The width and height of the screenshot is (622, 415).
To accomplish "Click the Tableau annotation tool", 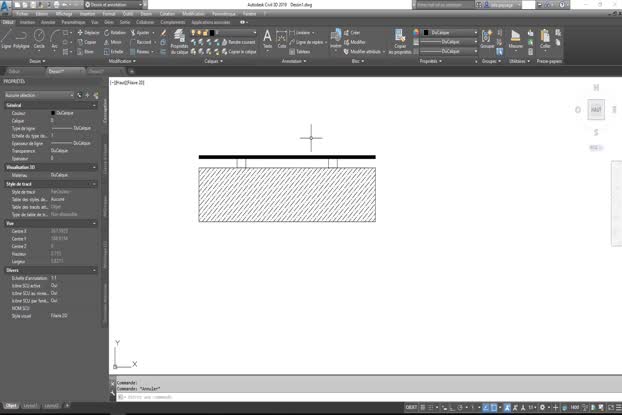I will pyautogui.click(x=299, y=52).
